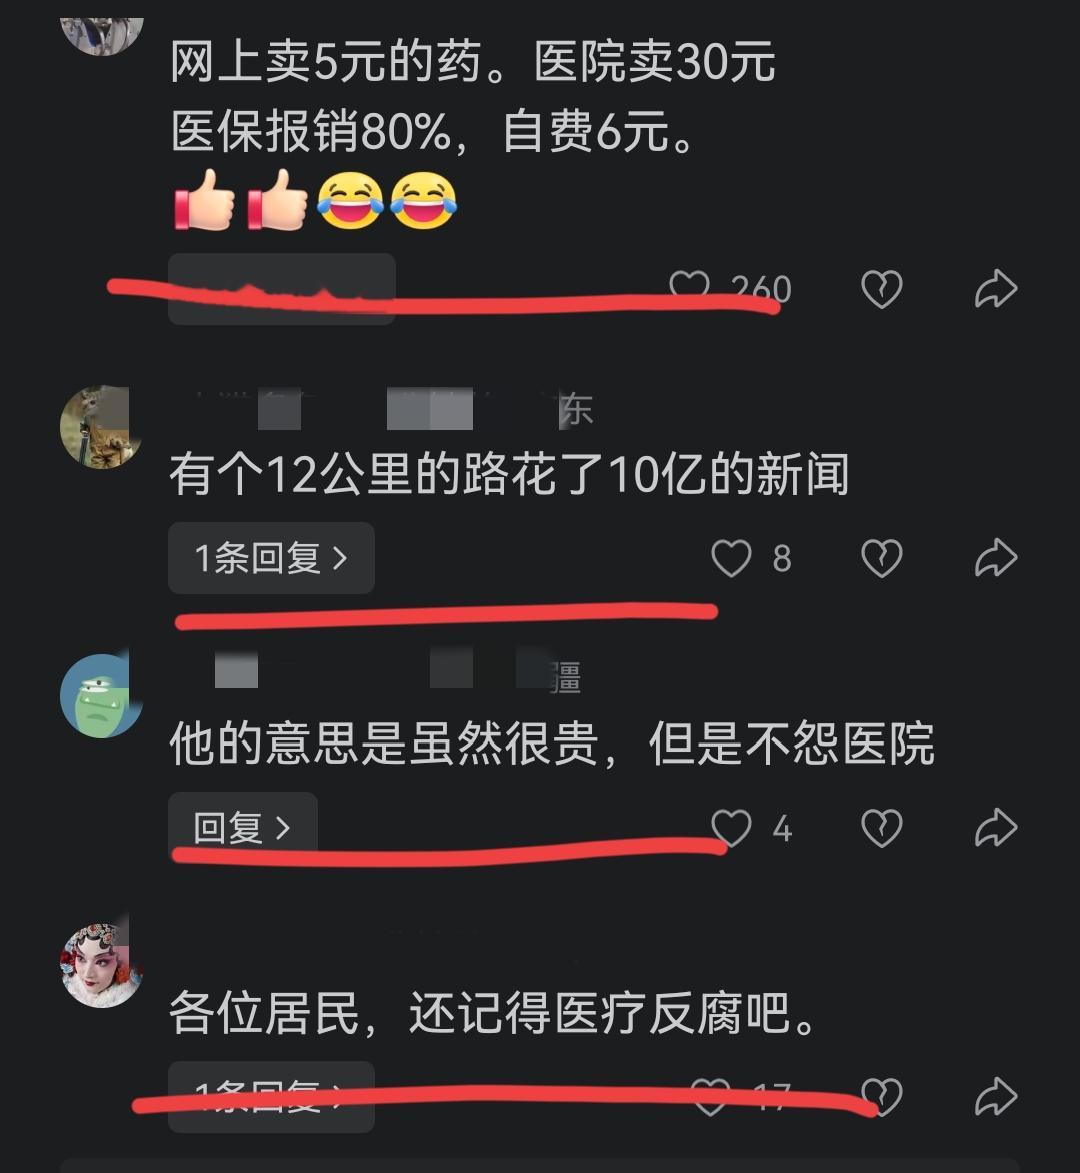Image resolution: width=1080 pixels, height=1173 pixels.
Task: Open 回复 under the 不怨医院 comment
Action: pos(243,827)
